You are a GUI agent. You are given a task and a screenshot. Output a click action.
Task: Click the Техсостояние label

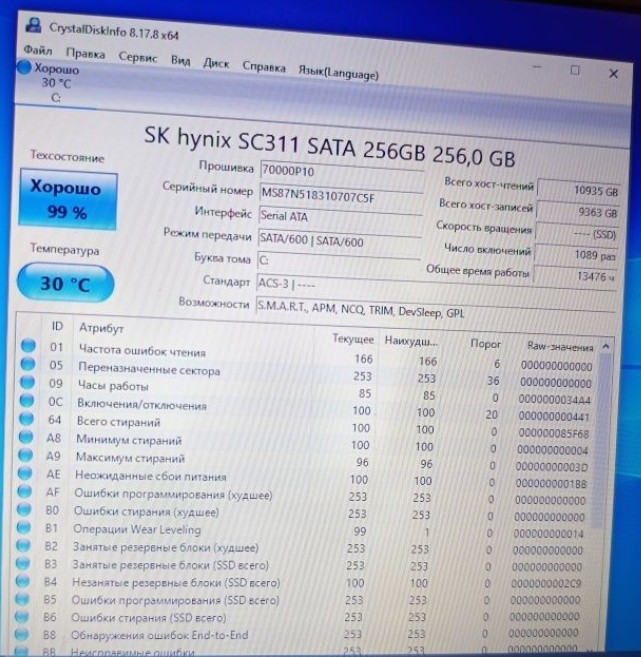67,156
